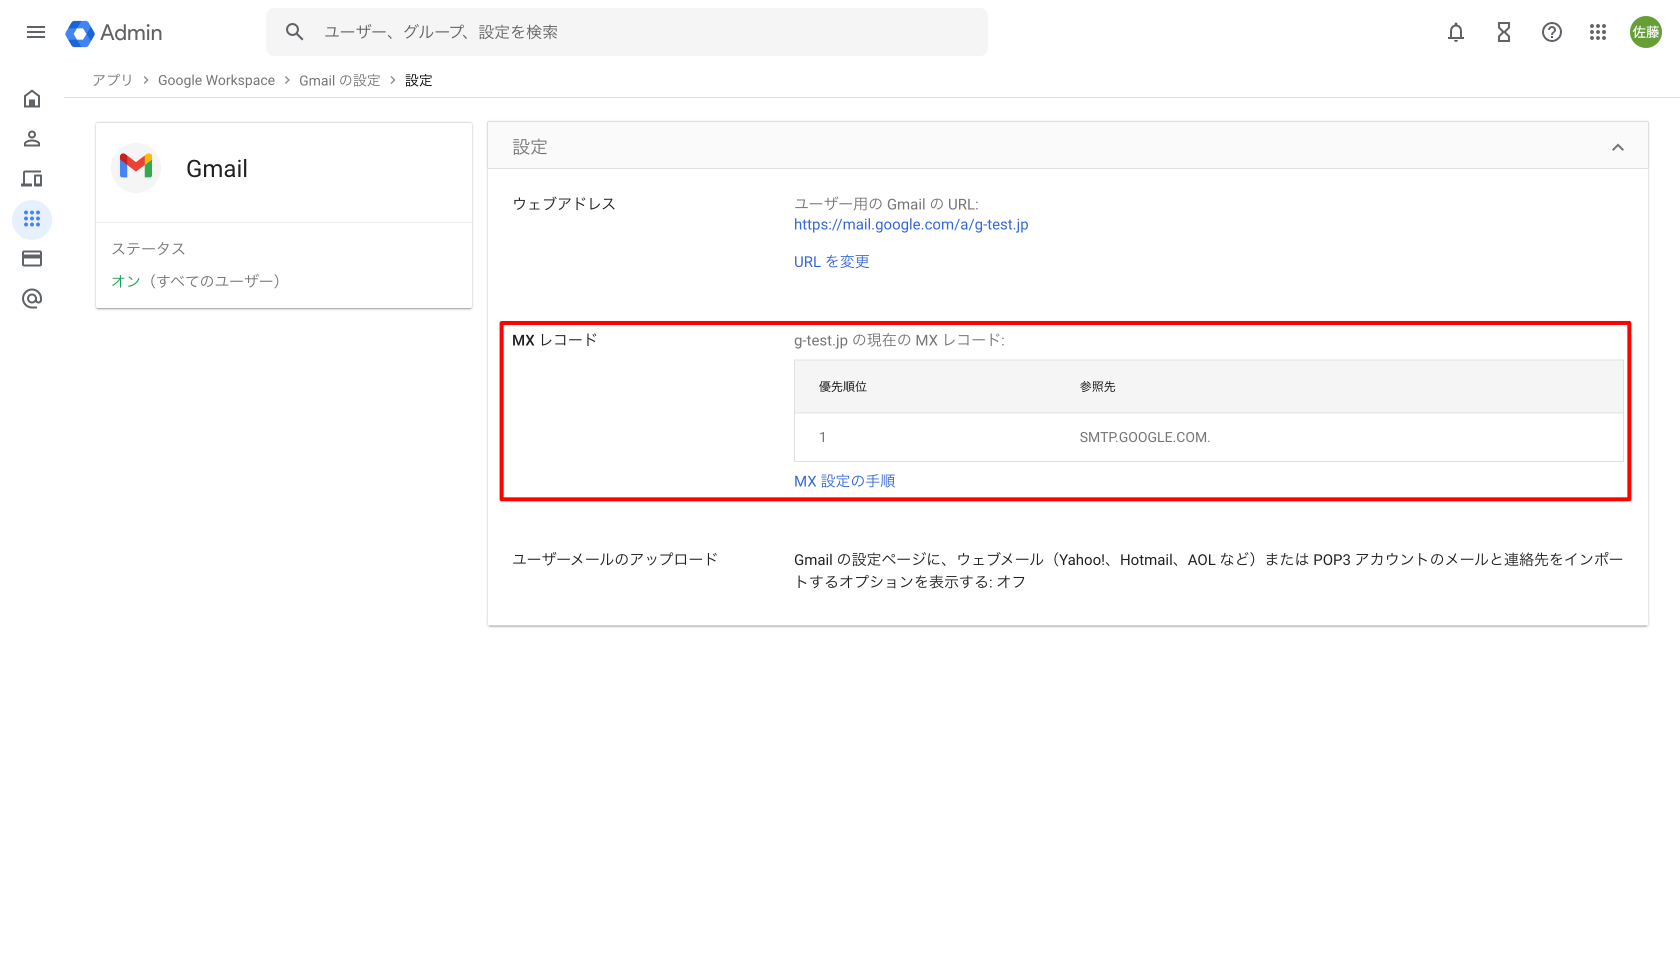Open the mail.google.com/a/g-test.jp URL link
Image resolution: width=1680 pixels, height=963 pixels.
pos(911,224)
